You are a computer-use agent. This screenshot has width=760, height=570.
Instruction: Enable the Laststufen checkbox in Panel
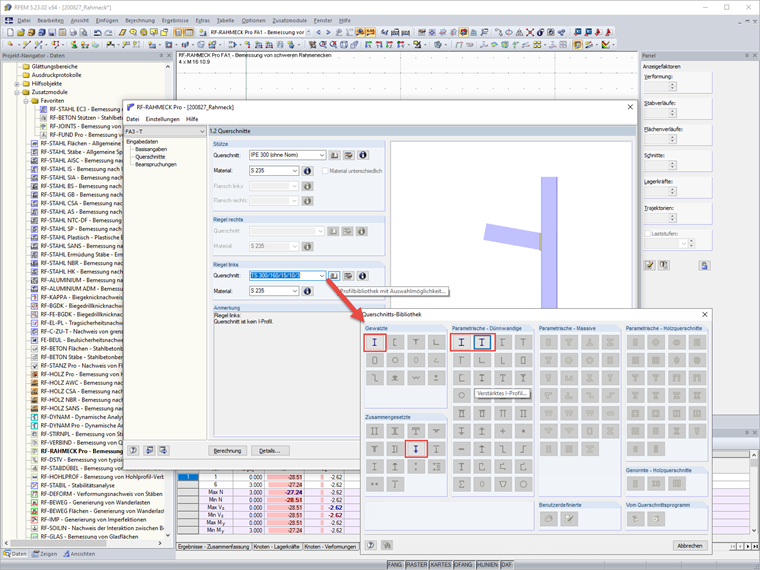(x=649, y=233)
